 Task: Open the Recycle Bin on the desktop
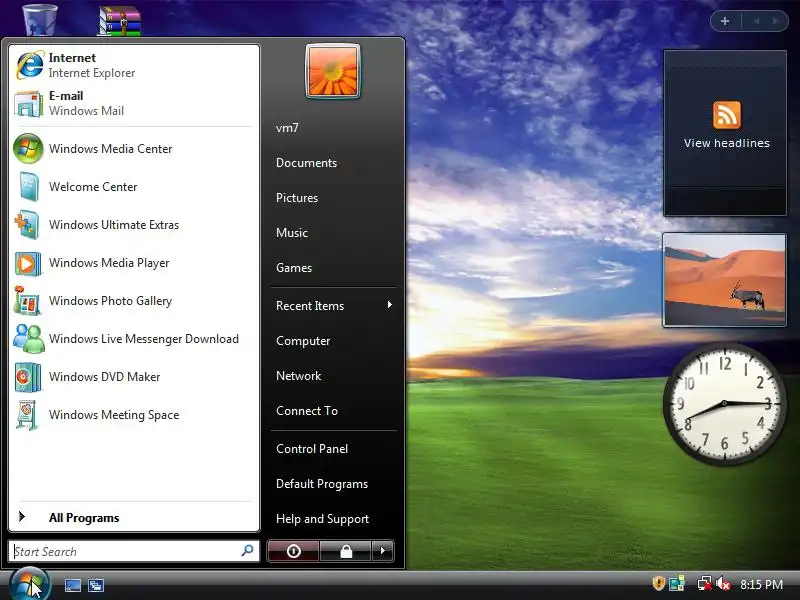(40, 19)
